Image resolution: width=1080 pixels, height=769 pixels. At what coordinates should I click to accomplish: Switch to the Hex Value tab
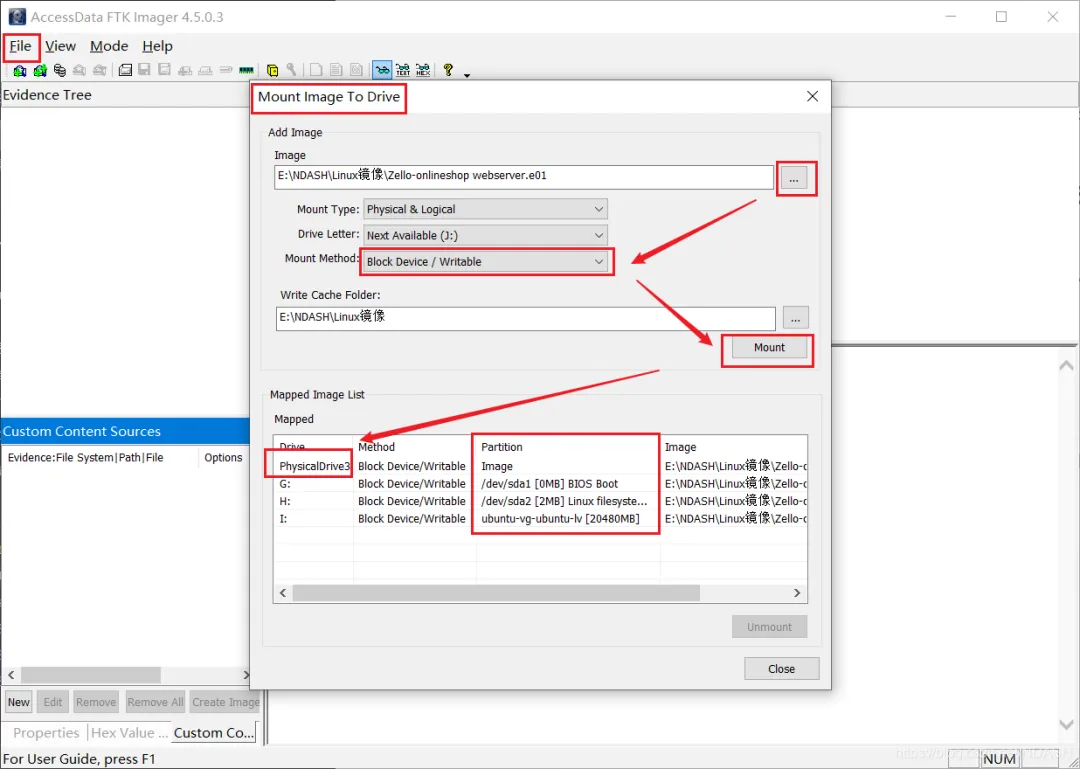(x=129, y=732)
